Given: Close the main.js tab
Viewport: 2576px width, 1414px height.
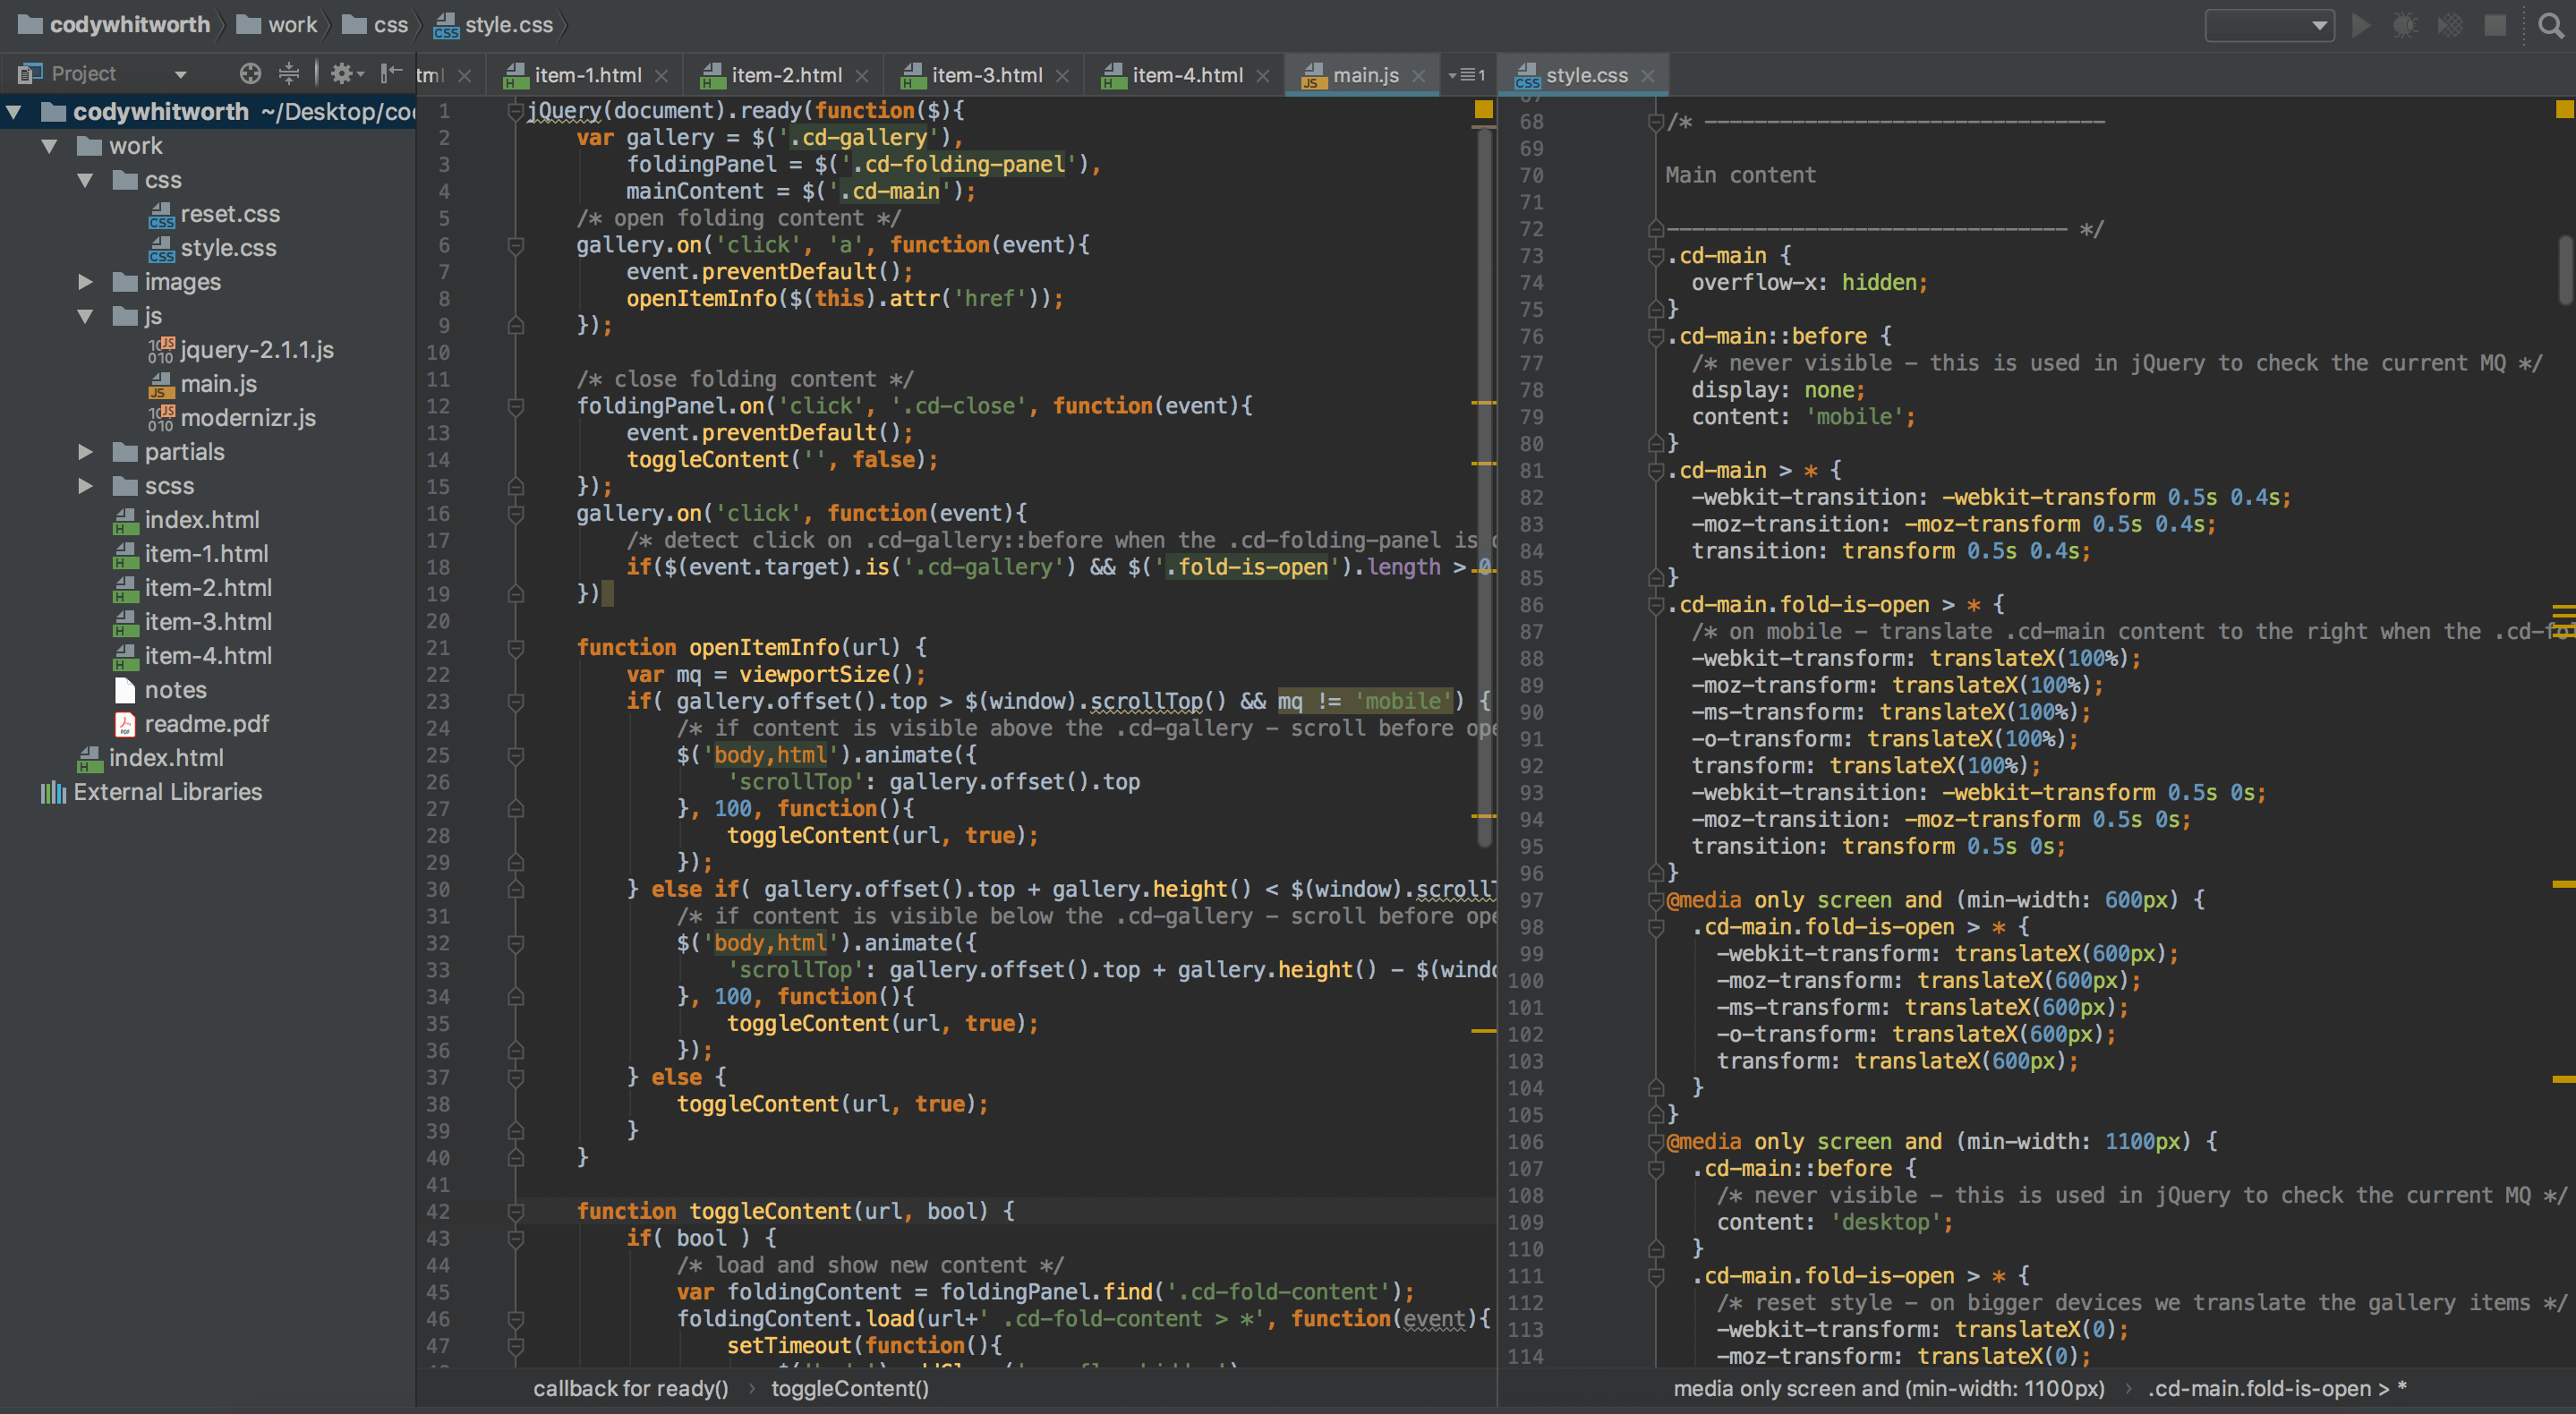Looking at the screenshot, I should [x=1419, y=76].
